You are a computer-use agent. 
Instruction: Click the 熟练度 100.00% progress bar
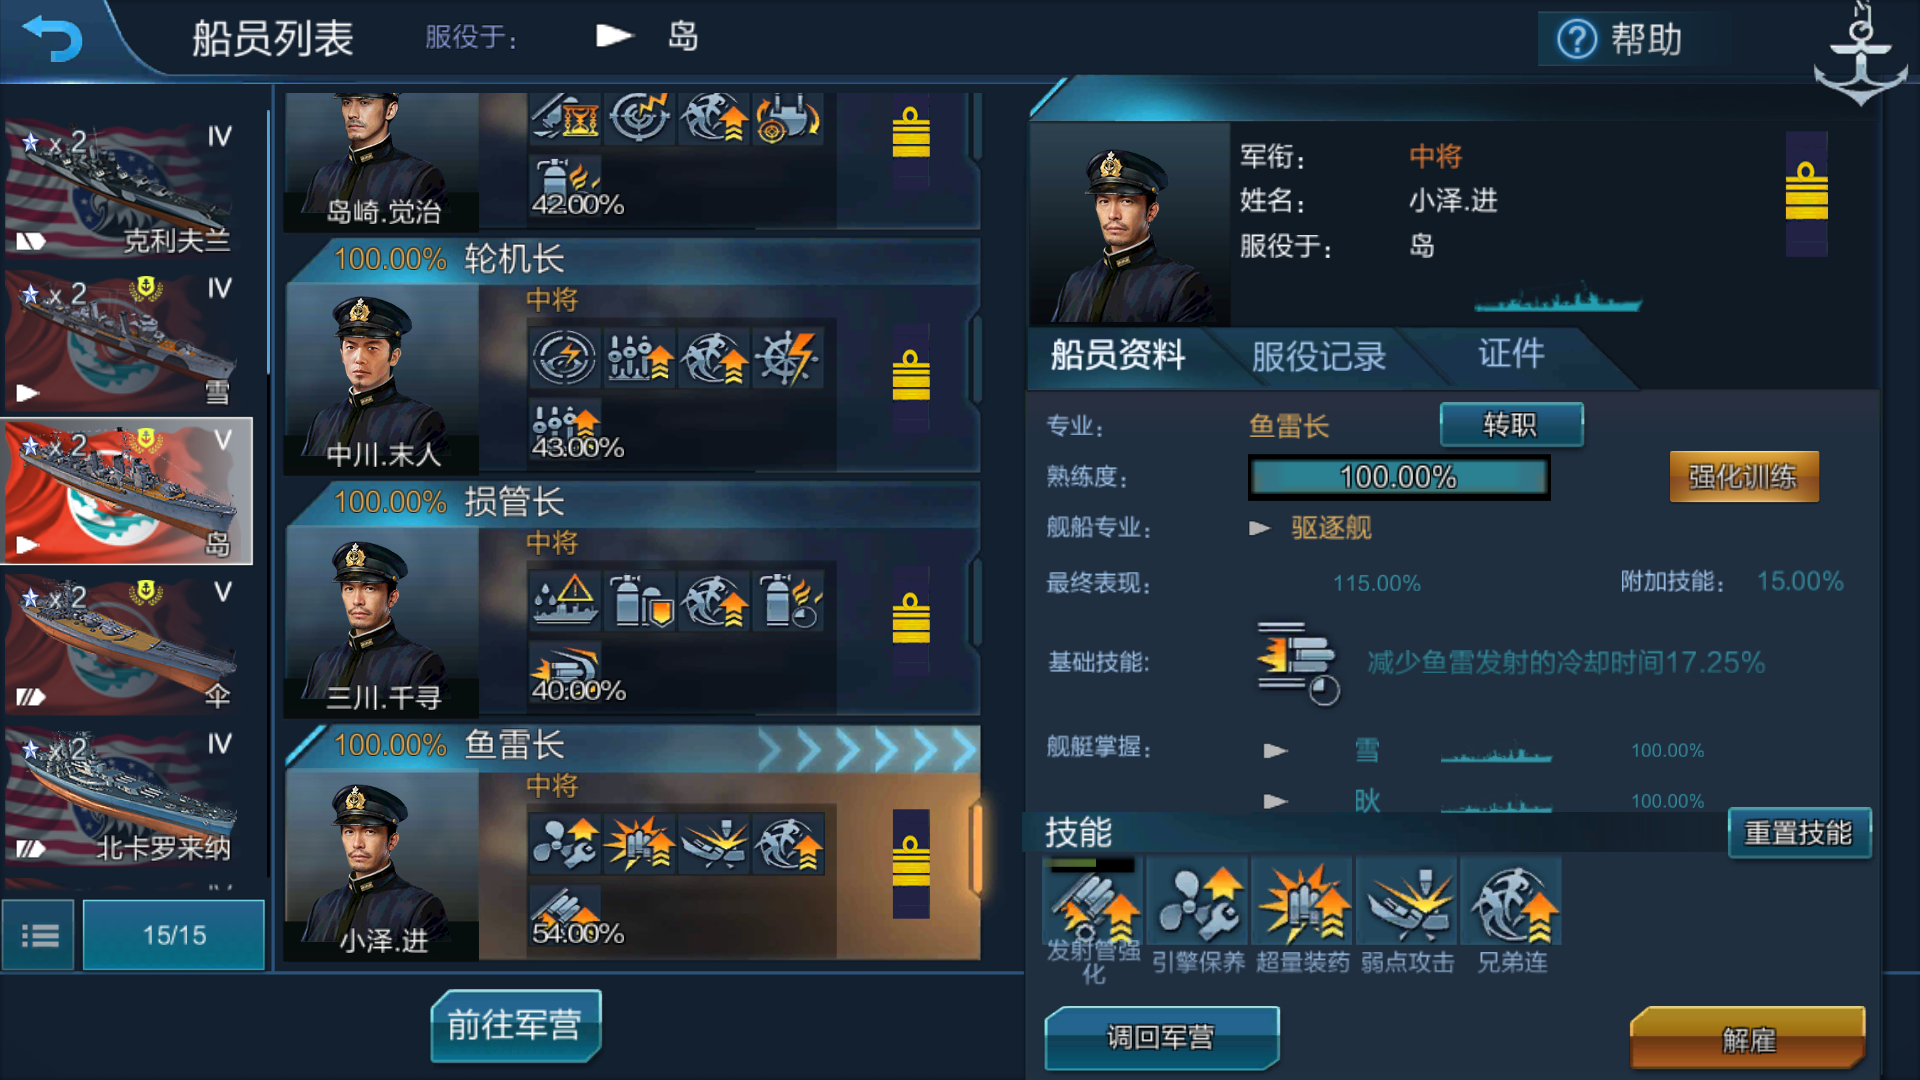coord(1398,477)
